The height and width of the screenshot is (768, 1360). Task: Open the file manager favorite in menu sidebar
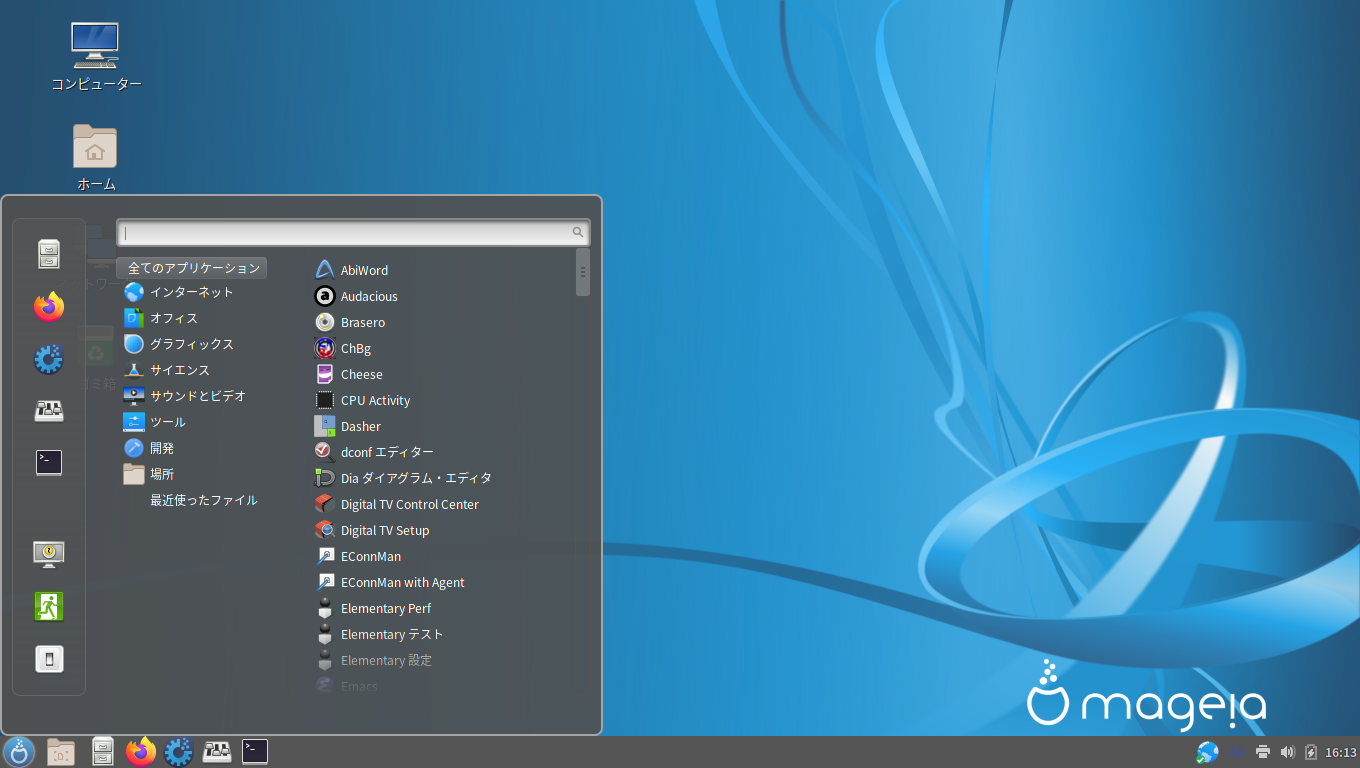pos(49,254)
